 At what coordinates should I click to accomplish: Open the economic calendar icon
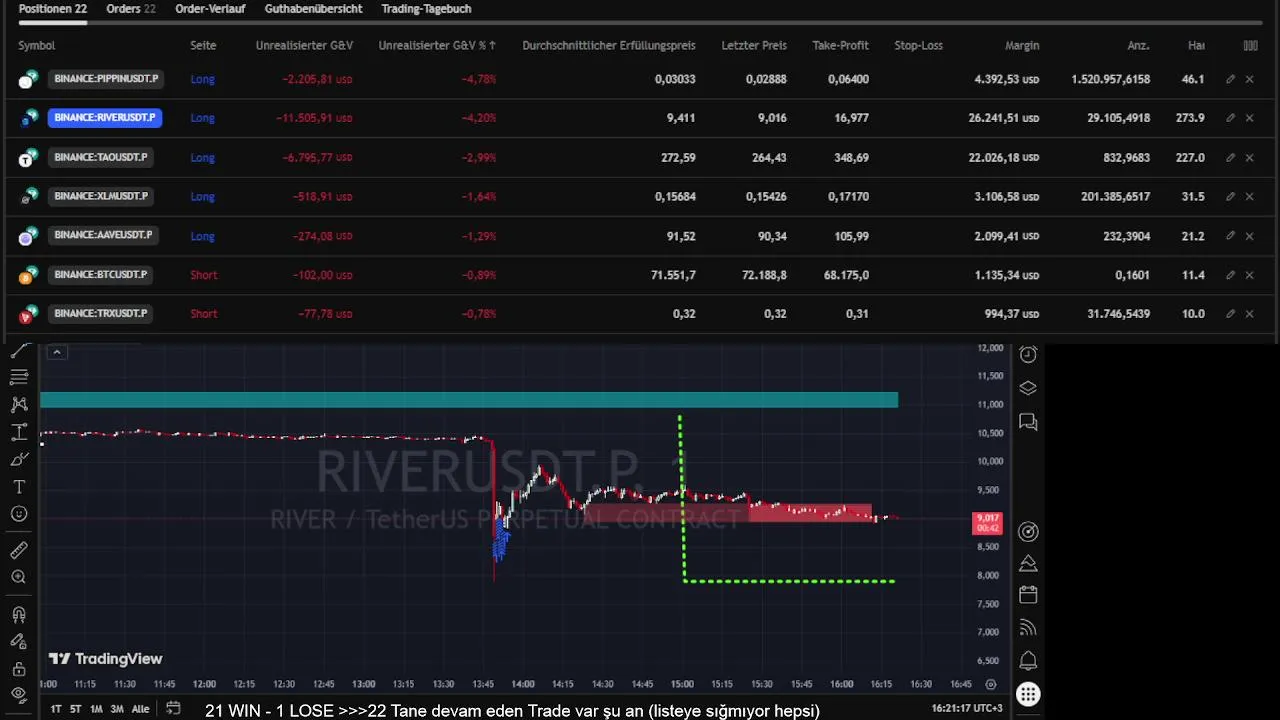1028,595
